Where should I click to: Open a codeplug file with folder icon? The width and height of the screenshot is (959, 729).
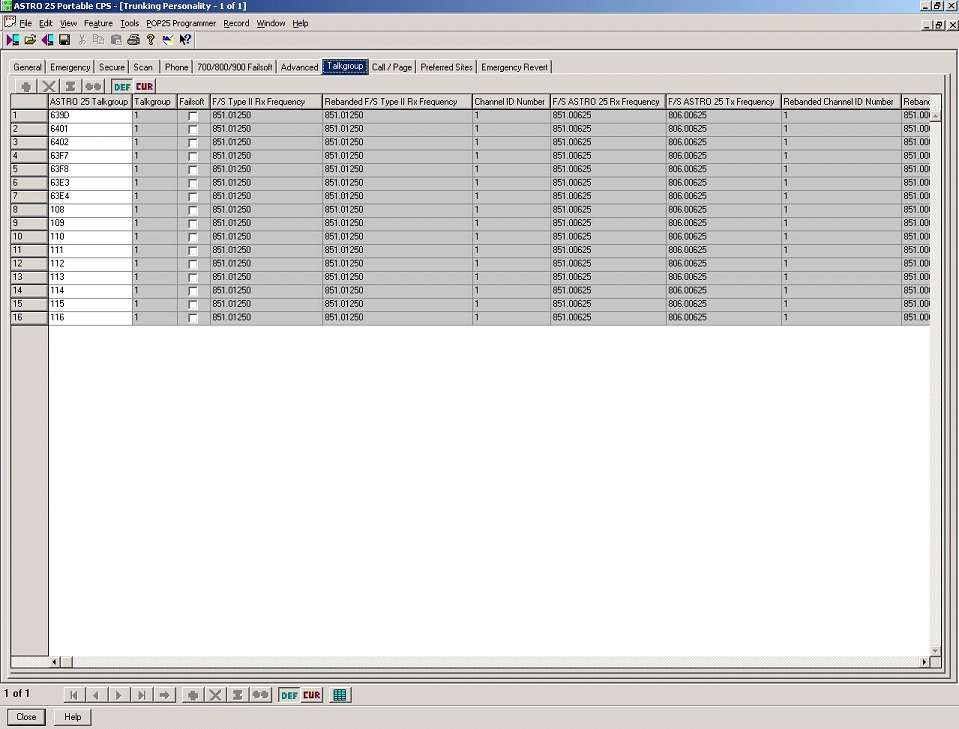click(30, 40)
